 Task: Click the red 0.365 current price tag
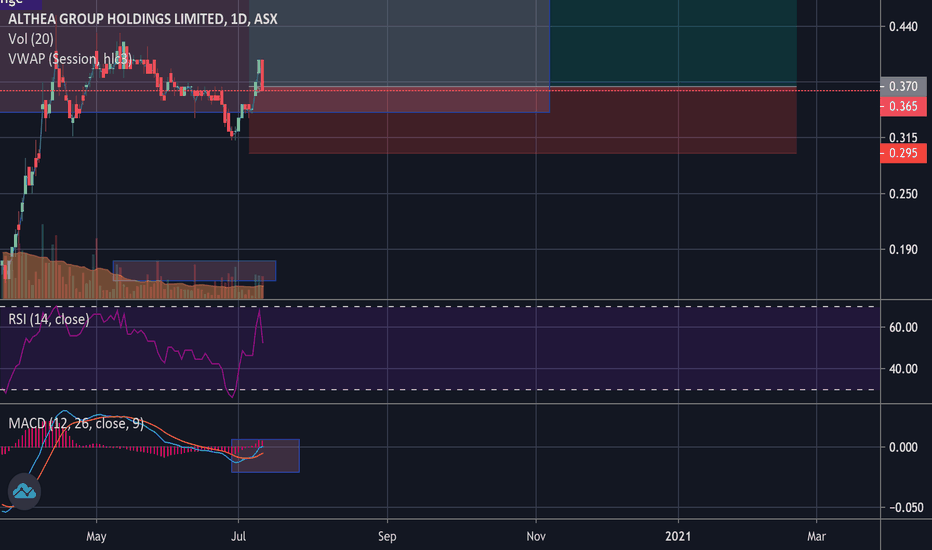[903, 106]
